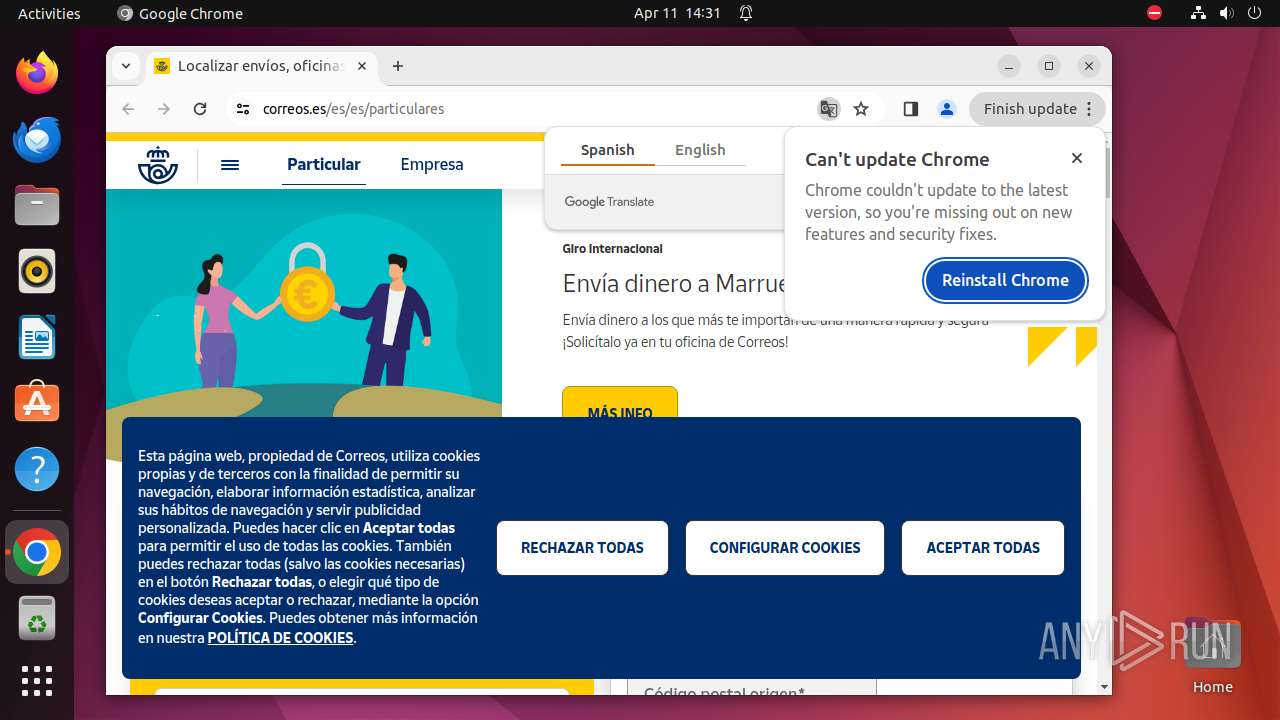This screenshot has height=720, width=1280.
Task: Click Google Chrome app menu in top bar
Action: click(180, 13)
